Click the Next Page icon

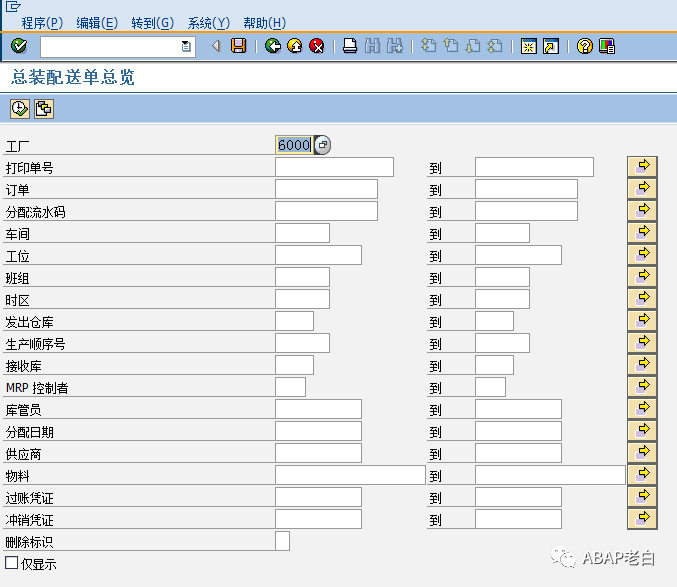(x=473, y=46)
